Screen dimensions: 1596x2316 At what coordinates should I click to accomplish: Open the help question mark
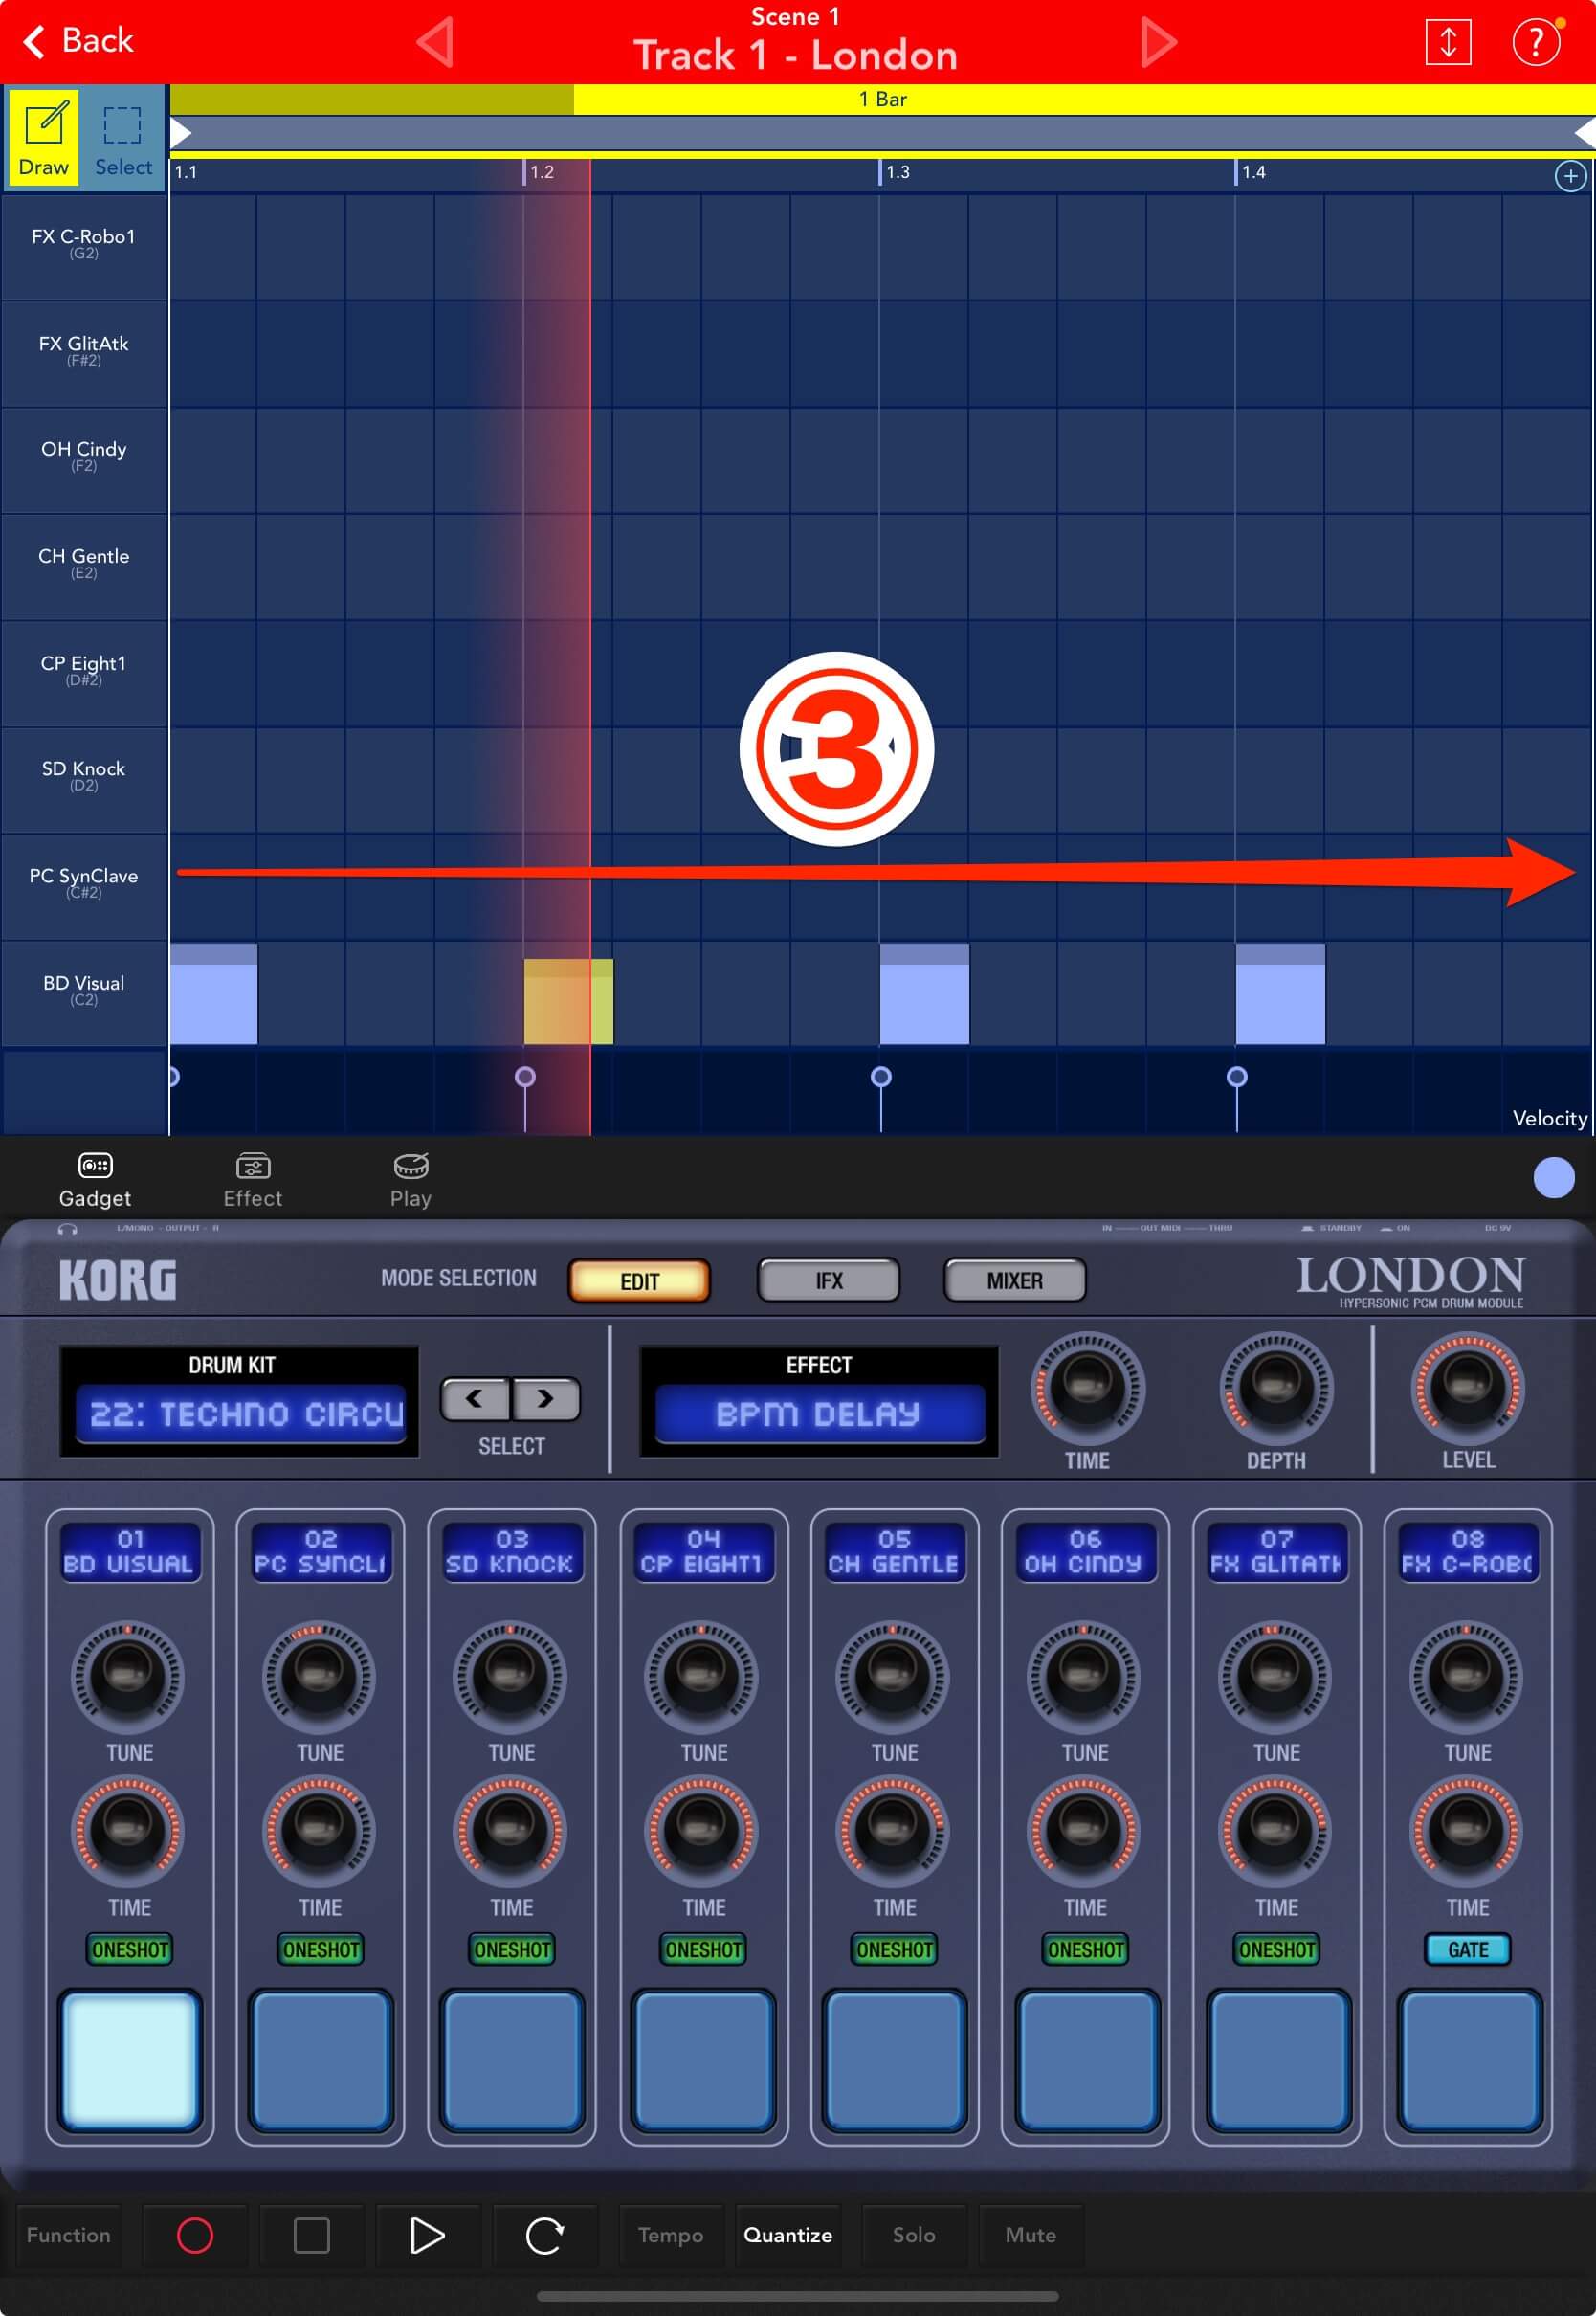(x=1535, y=42)
